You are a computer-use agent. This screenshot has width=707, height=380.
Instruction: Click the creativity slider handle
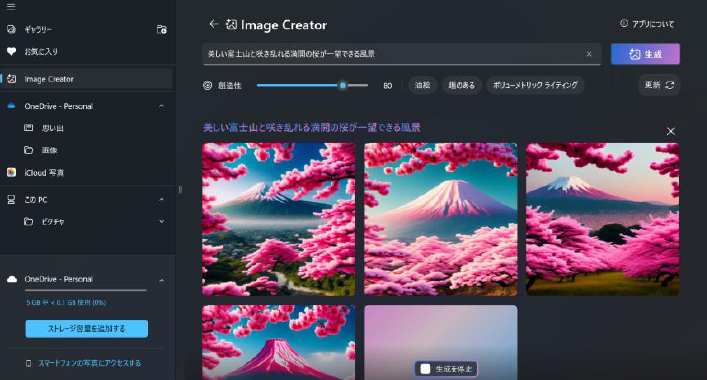pyautogui.click(x=343, y=85)
